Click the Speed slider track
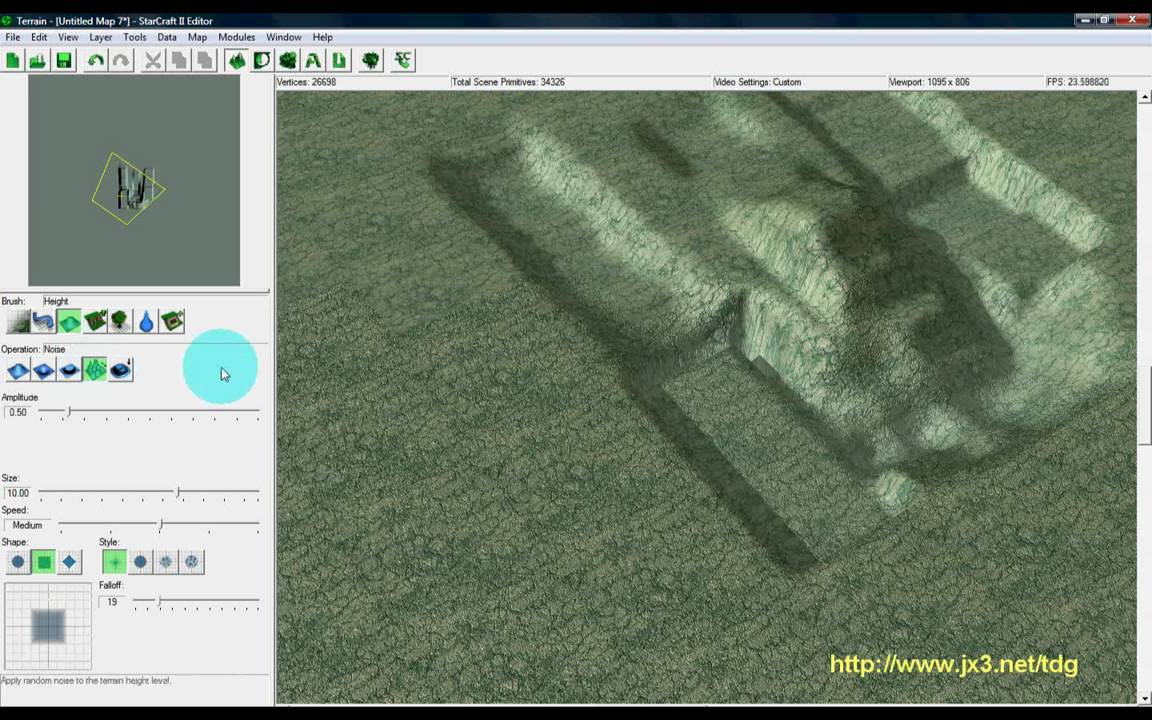The height and width of the screenshot is (720, 1152). tap(159, 525)
